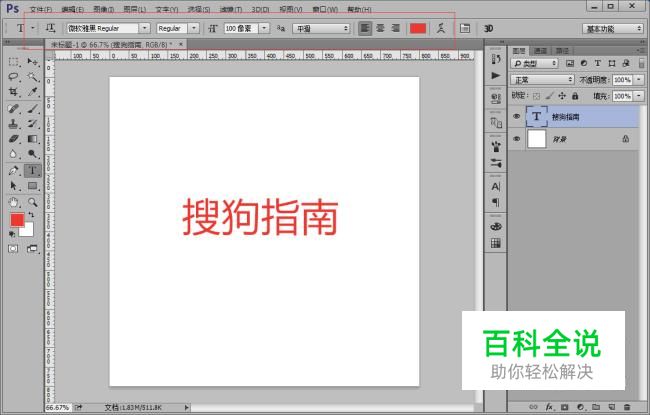
Task: Open the warp text dialog
Action: tap(441, 28)
